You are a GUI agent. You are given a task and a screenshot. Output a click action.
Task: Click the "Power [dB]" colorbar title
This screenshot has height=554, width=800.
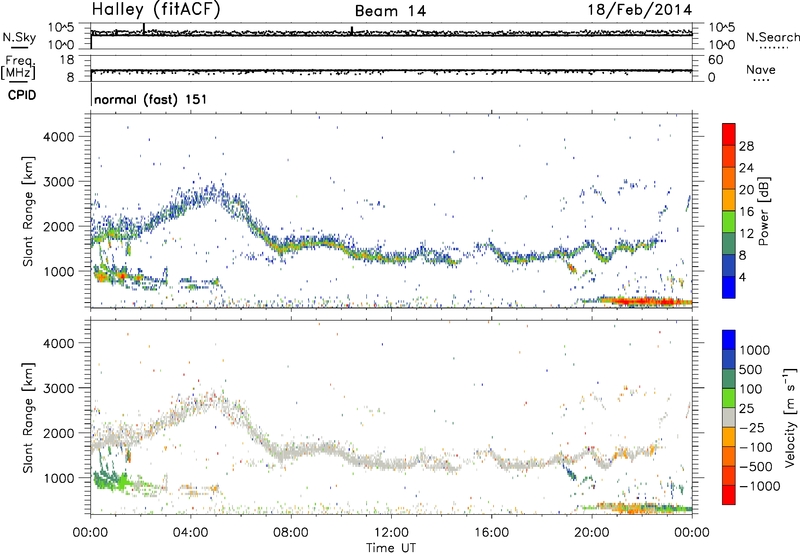764,211
